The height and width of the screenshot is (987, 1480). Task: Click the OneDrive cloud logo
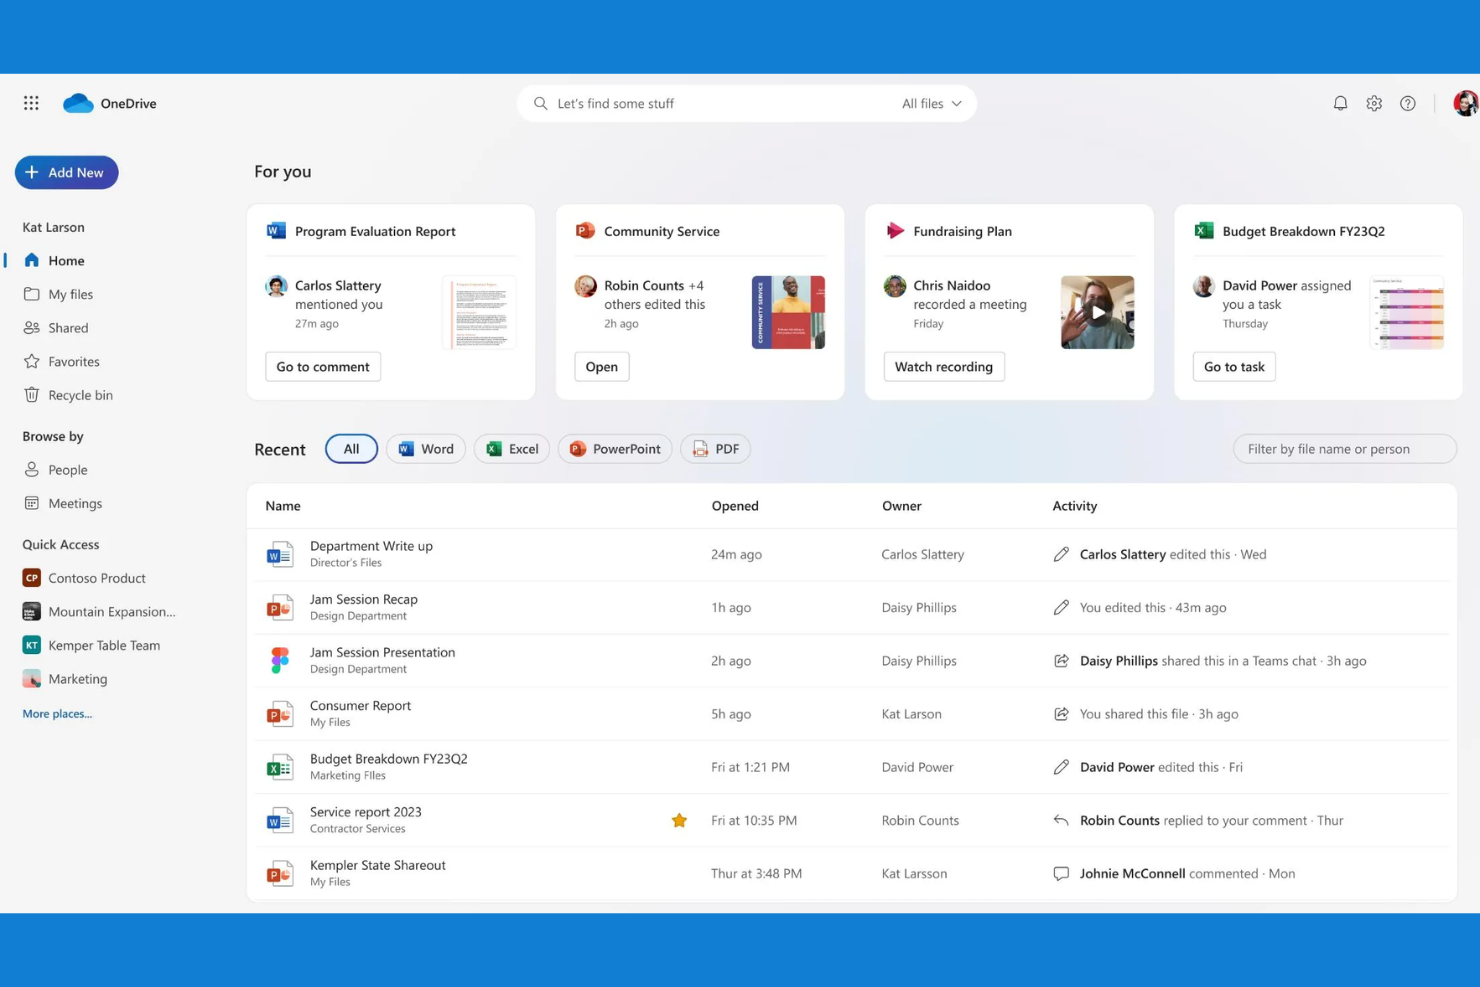point(79,102)
